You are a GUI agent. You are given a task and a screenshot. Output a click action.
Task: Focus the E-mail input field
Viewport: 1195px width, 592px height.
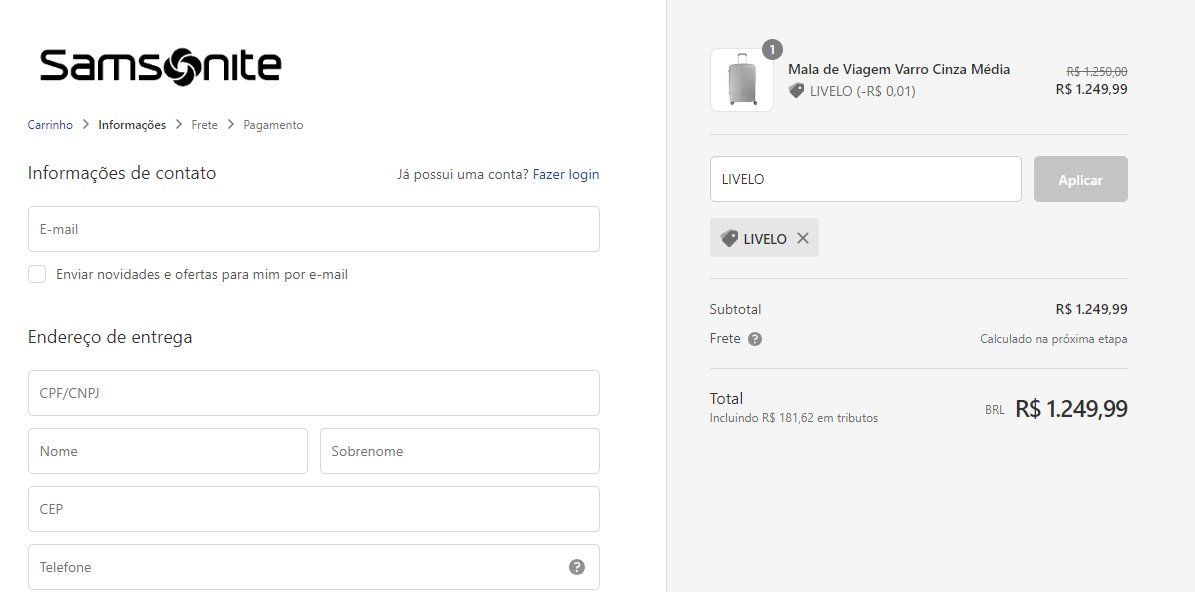pyautogui.click(x=314, y=229)
